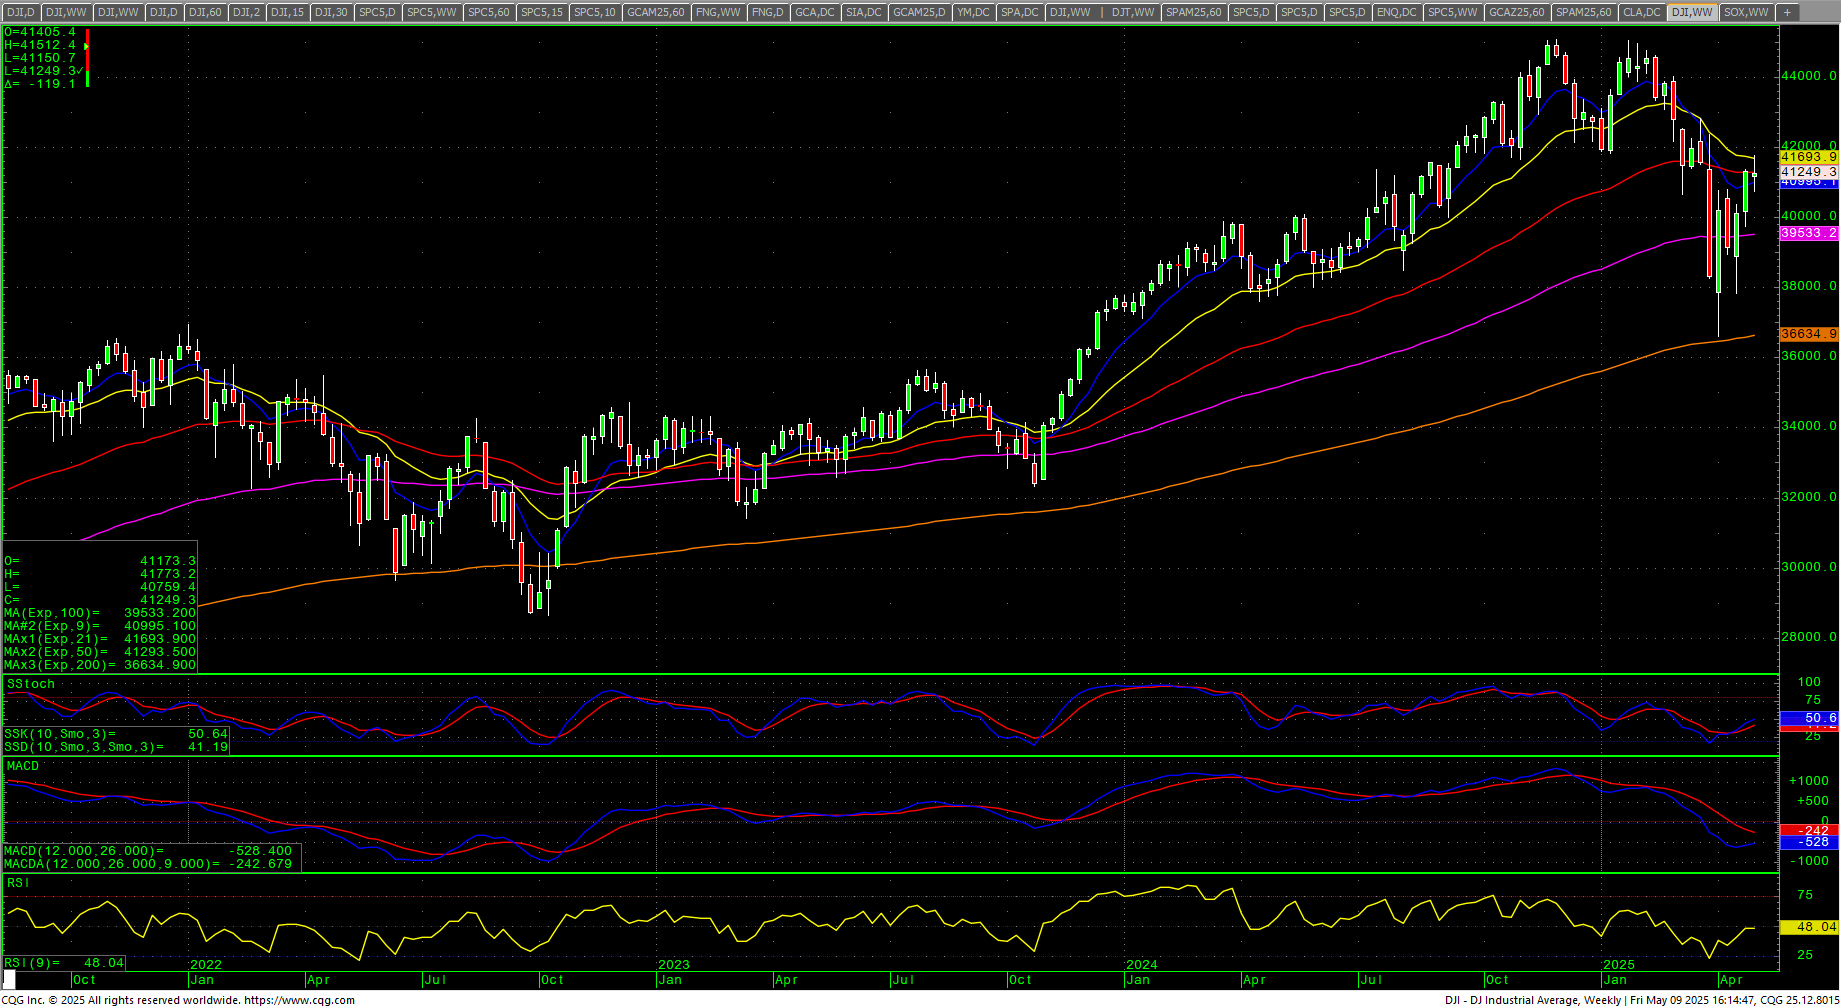
Task: Click the 2024 year label on time axis
Action: point(1141,965)
